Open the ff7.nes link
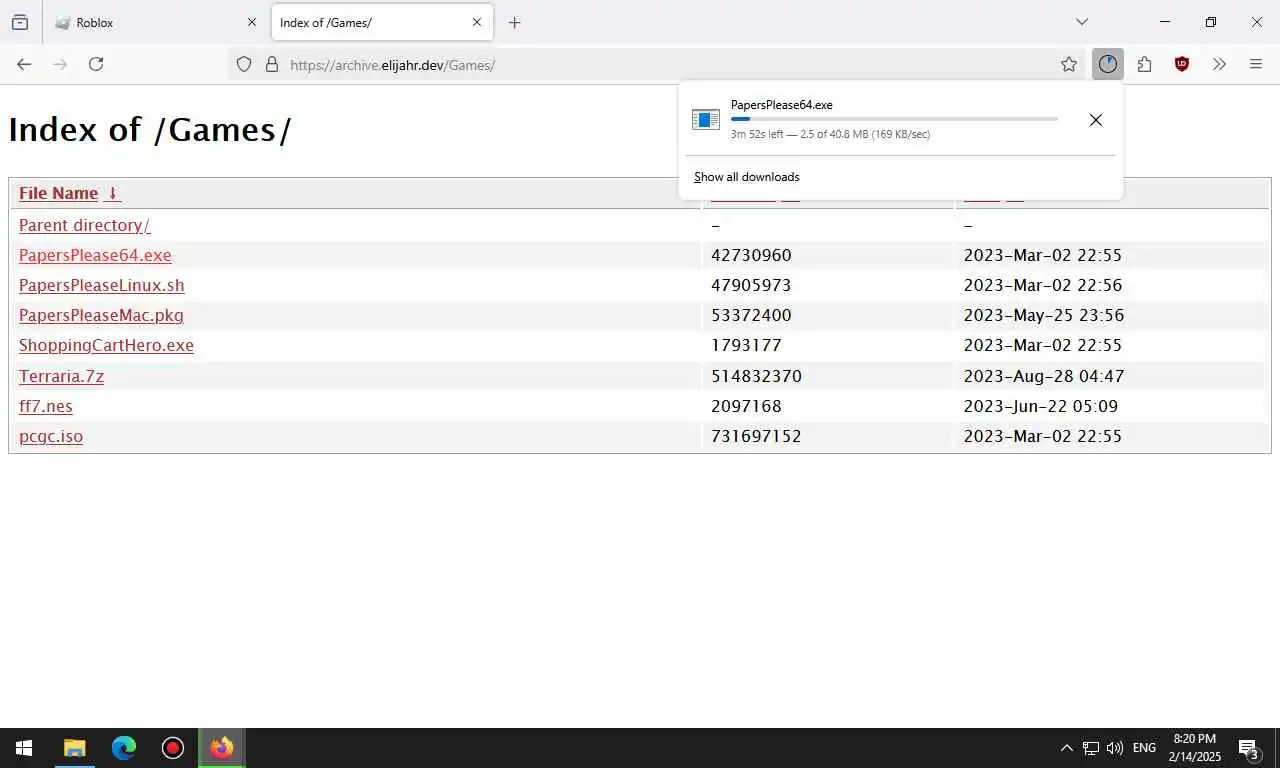This screenshot has width=1280, height=768. (46, 406)
